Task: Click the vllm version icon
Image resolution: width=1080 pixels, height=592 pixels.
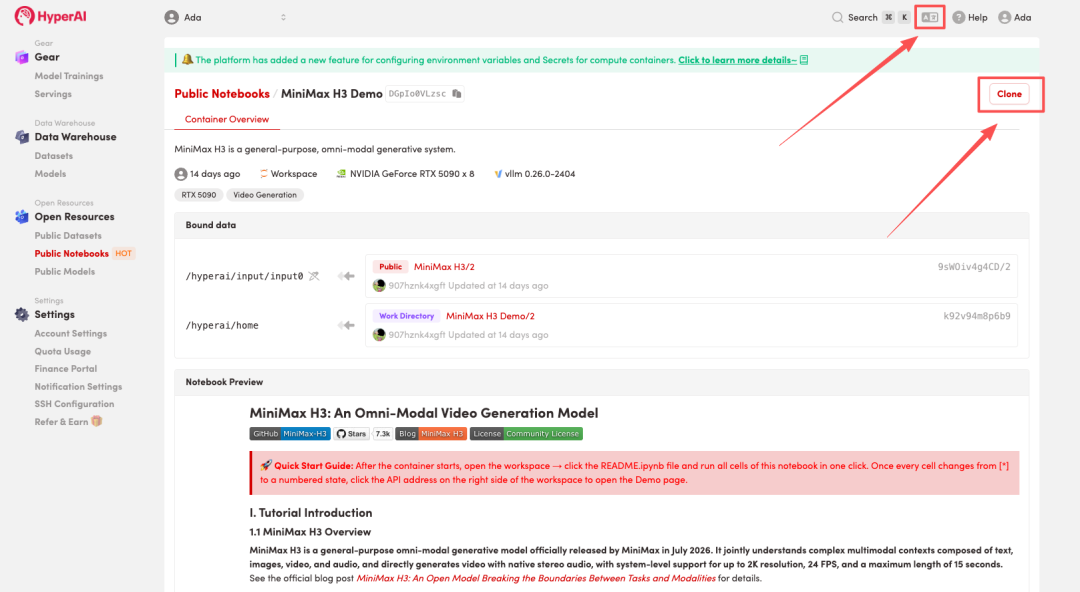Action: point(498,174)
